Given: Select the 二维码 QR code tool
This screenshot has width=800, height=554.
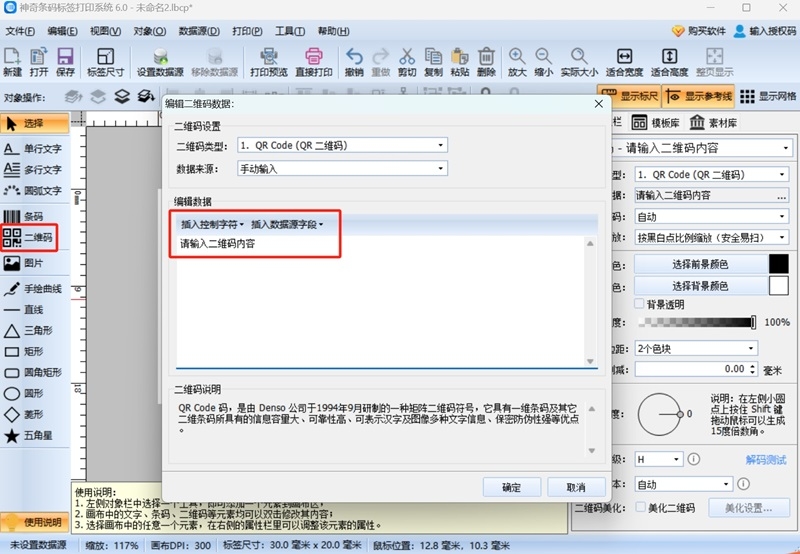Looking at the screenshot, I should coord(29,237).
